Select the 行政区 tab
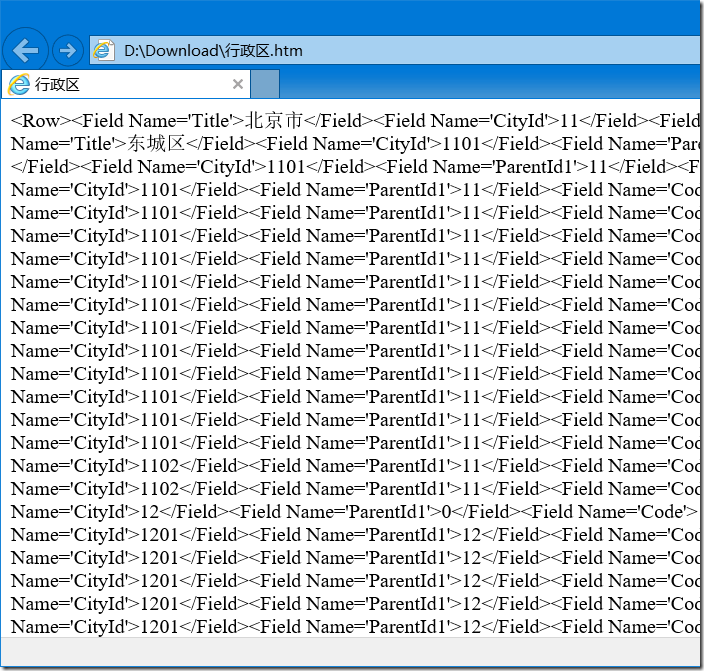Viewport: 704px width, 671px height. (126, 84)
